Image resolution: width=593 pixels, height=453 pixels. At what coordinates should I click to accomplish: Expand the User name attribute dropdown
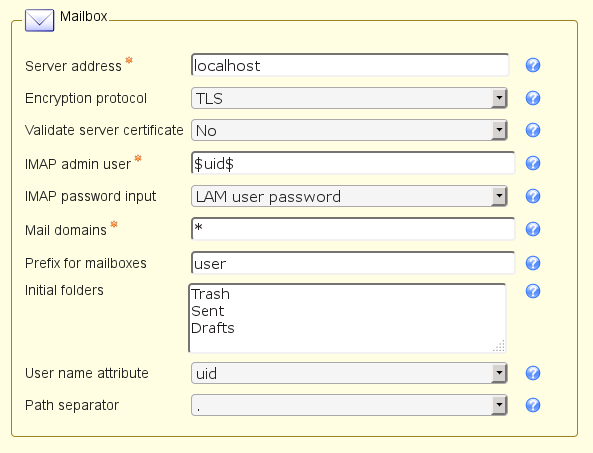(x=349, y=373)
